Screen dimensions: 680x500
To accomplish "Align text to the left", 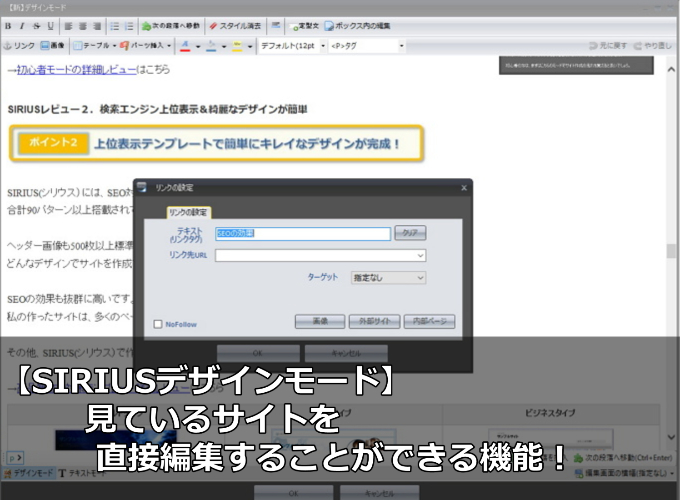I will (x=68, y=26).
